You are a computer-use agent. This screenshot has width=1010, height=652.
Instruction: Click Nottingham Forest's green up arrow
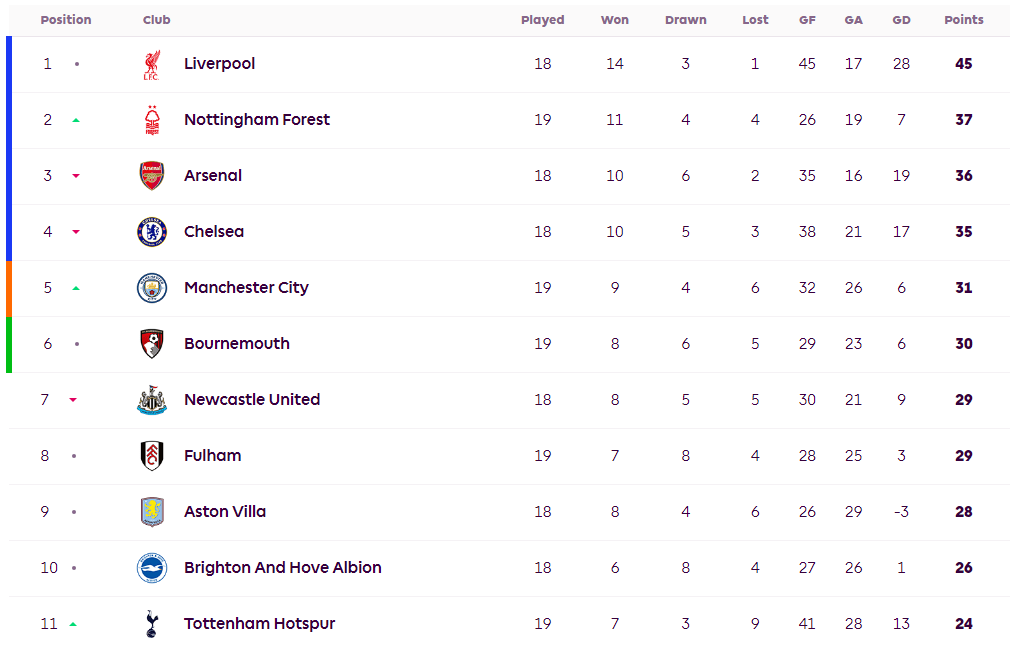click(x=76, y=120)
